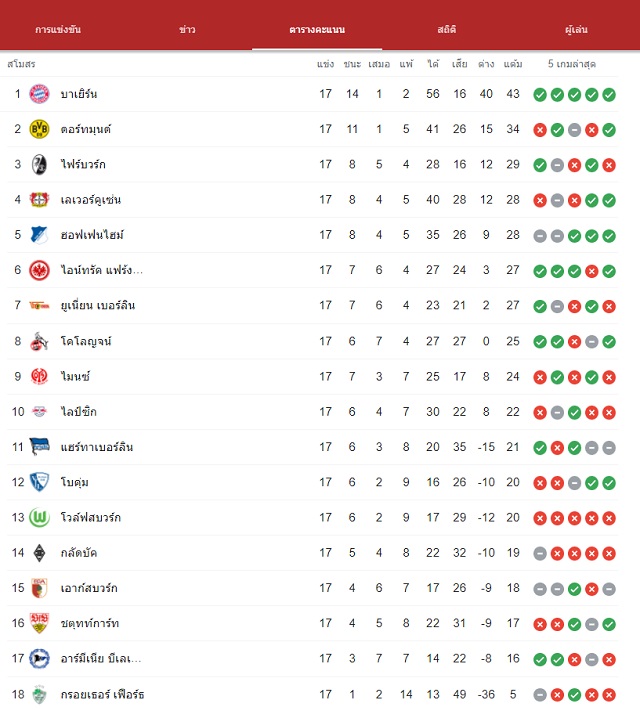
Task: Switch to the สถิติ statistics tab
Action: click(446, 30)
